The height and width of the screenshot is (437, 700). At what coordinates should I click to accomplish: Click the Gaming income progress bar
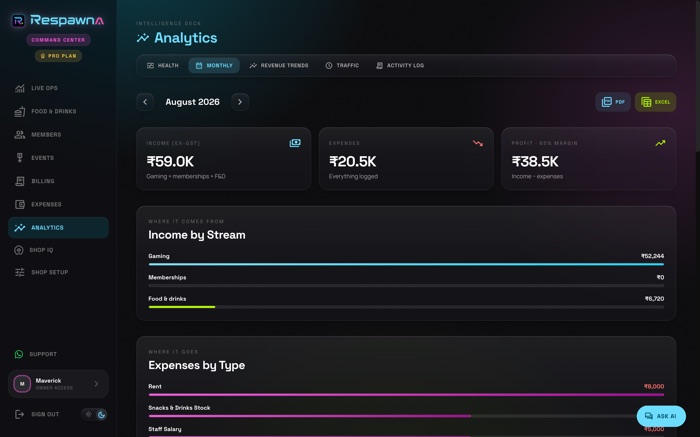click(406, 264)
